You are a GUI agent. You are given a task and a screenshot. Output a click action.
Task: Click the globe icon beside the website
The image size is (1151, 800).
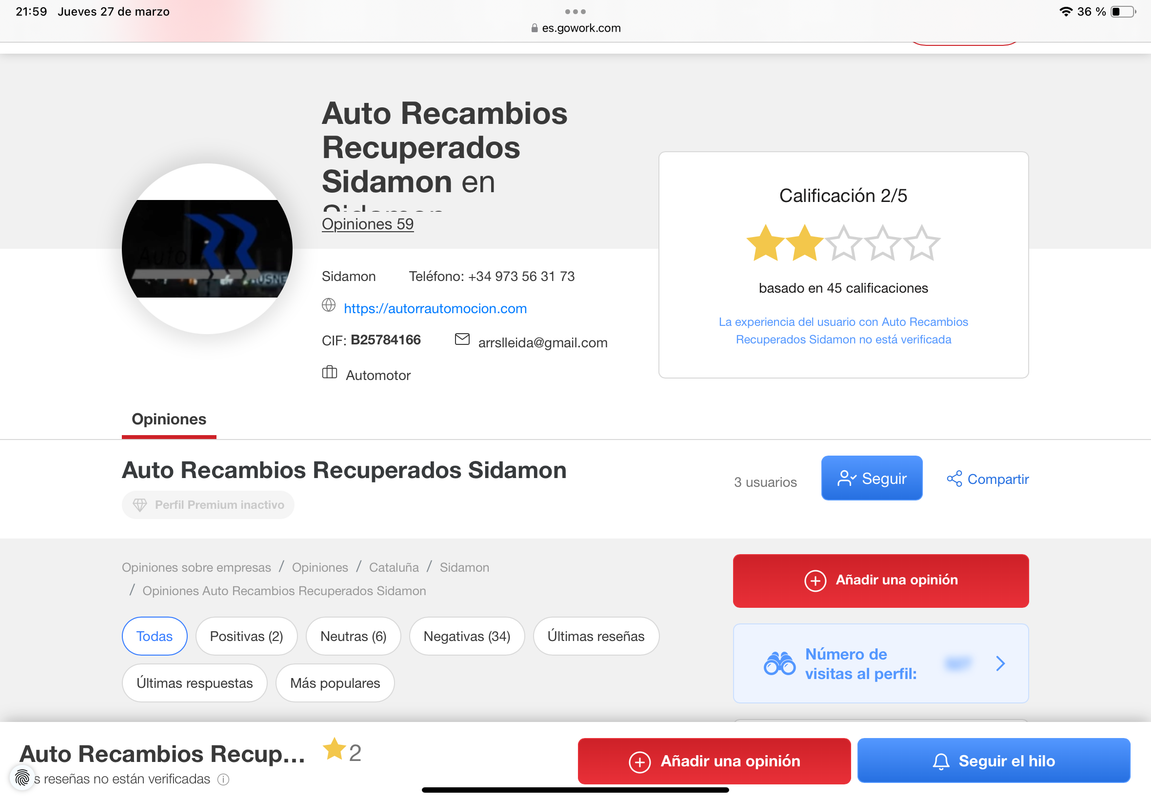pos(329,305)
